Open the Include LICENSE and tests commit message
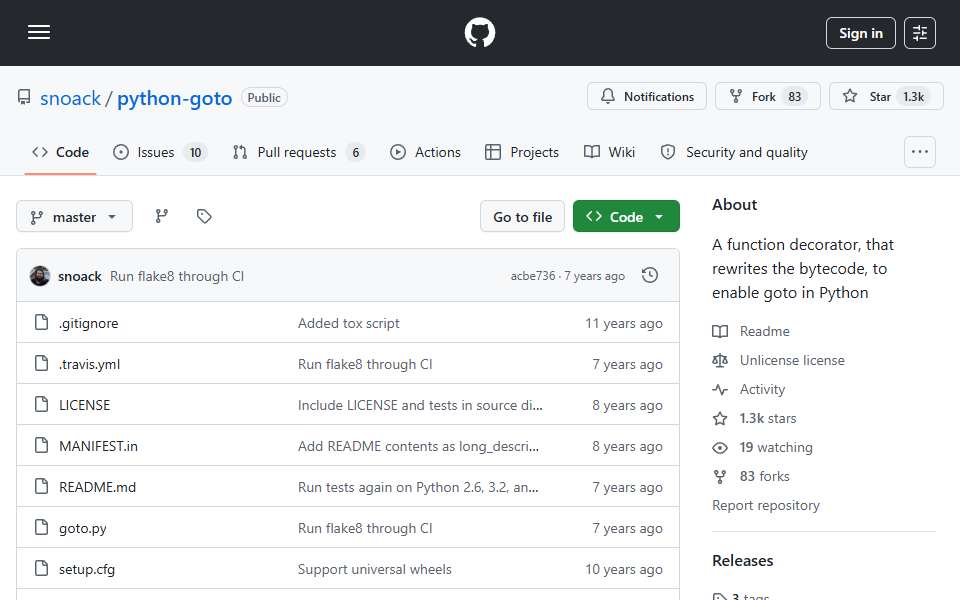This screenshot has height=600, width=960. click(420, 405)
